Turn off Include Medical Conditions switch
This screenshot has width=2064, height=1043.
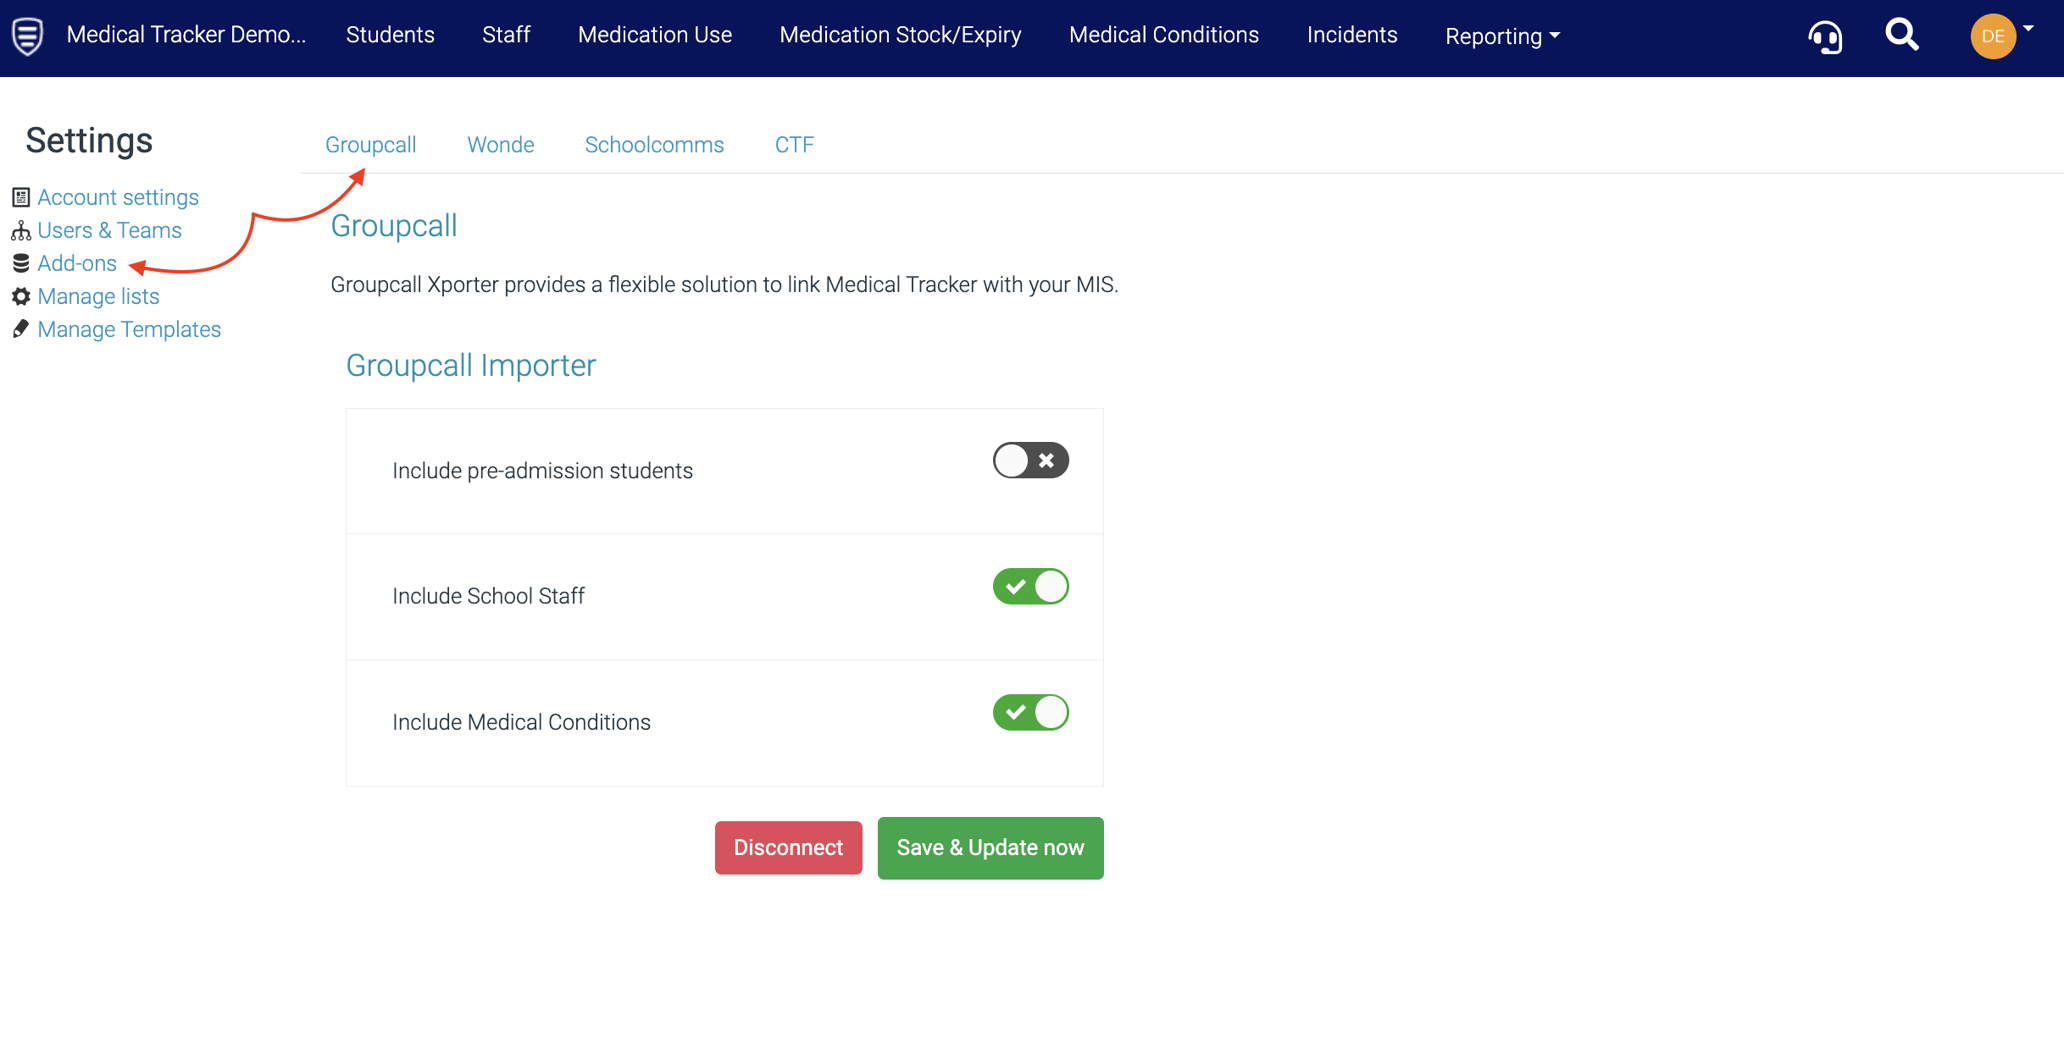(x=1030, y=713)
